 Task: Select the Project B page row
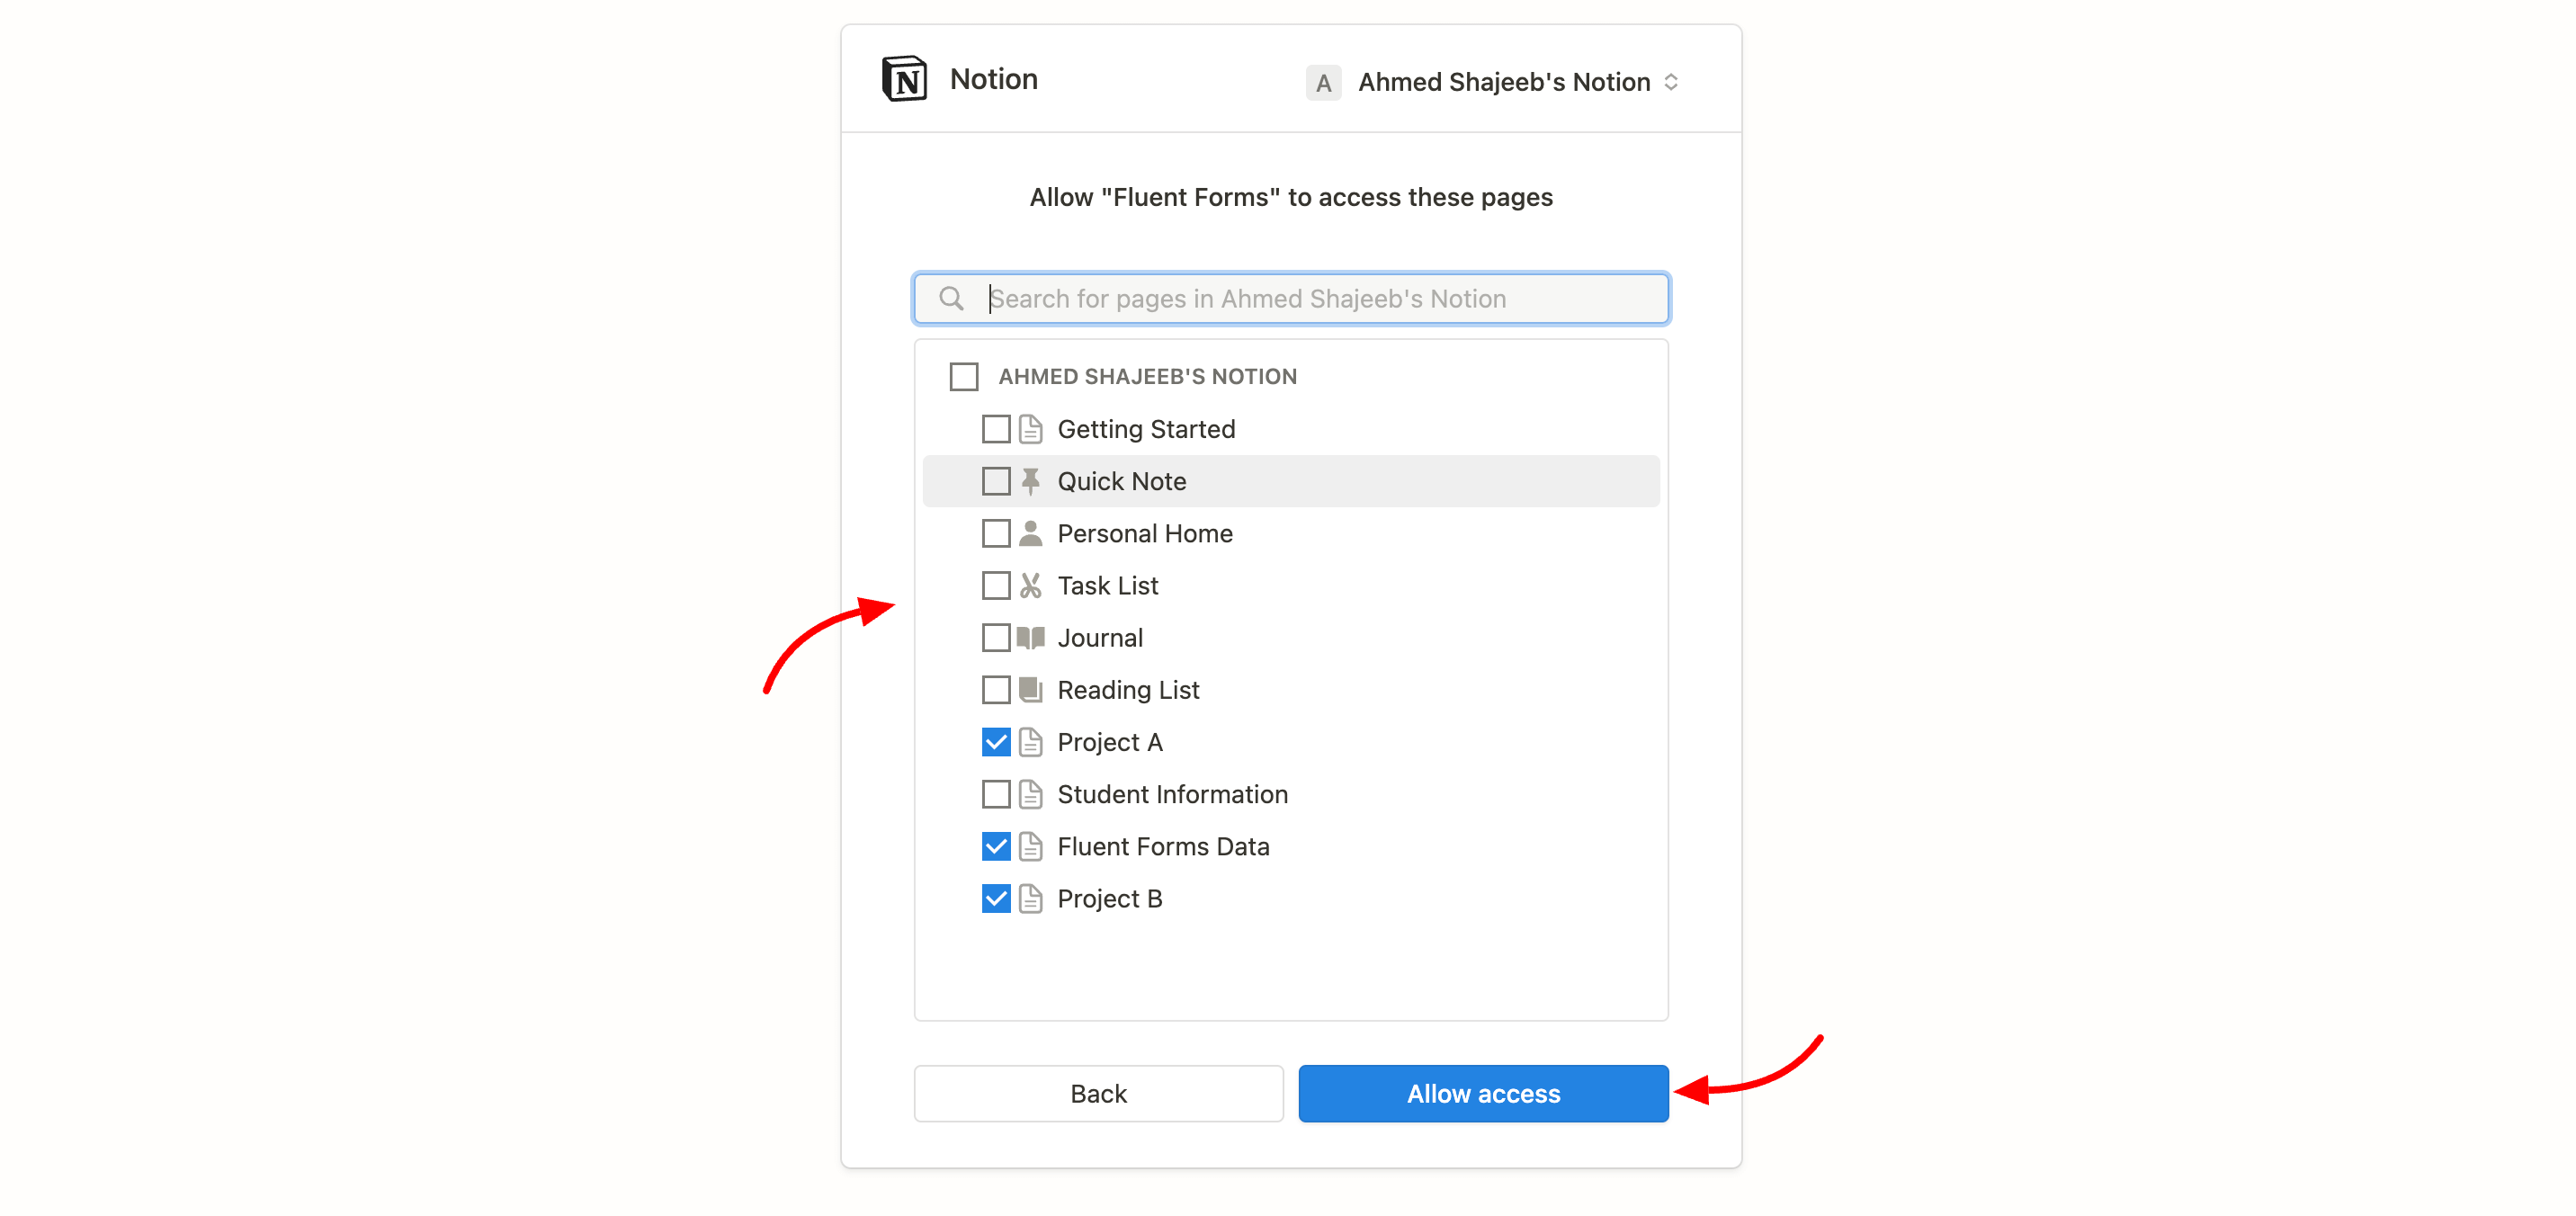coord(1109,898)
